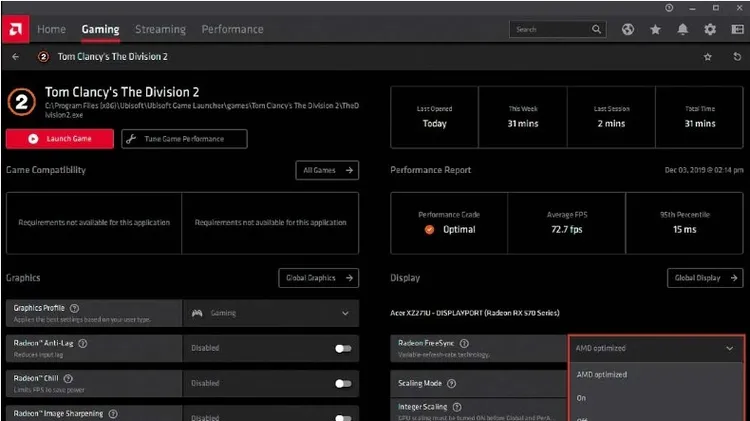Open Scaling Mode help icon
This screenshot has width=750, height=421.
pyautogui.click(x=452, y=383)
